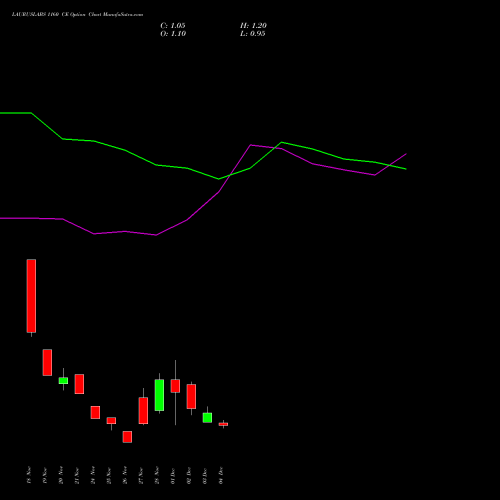Click the high value H: 1.20
This screenshot has width=500, height=500.
click(253, 26)
